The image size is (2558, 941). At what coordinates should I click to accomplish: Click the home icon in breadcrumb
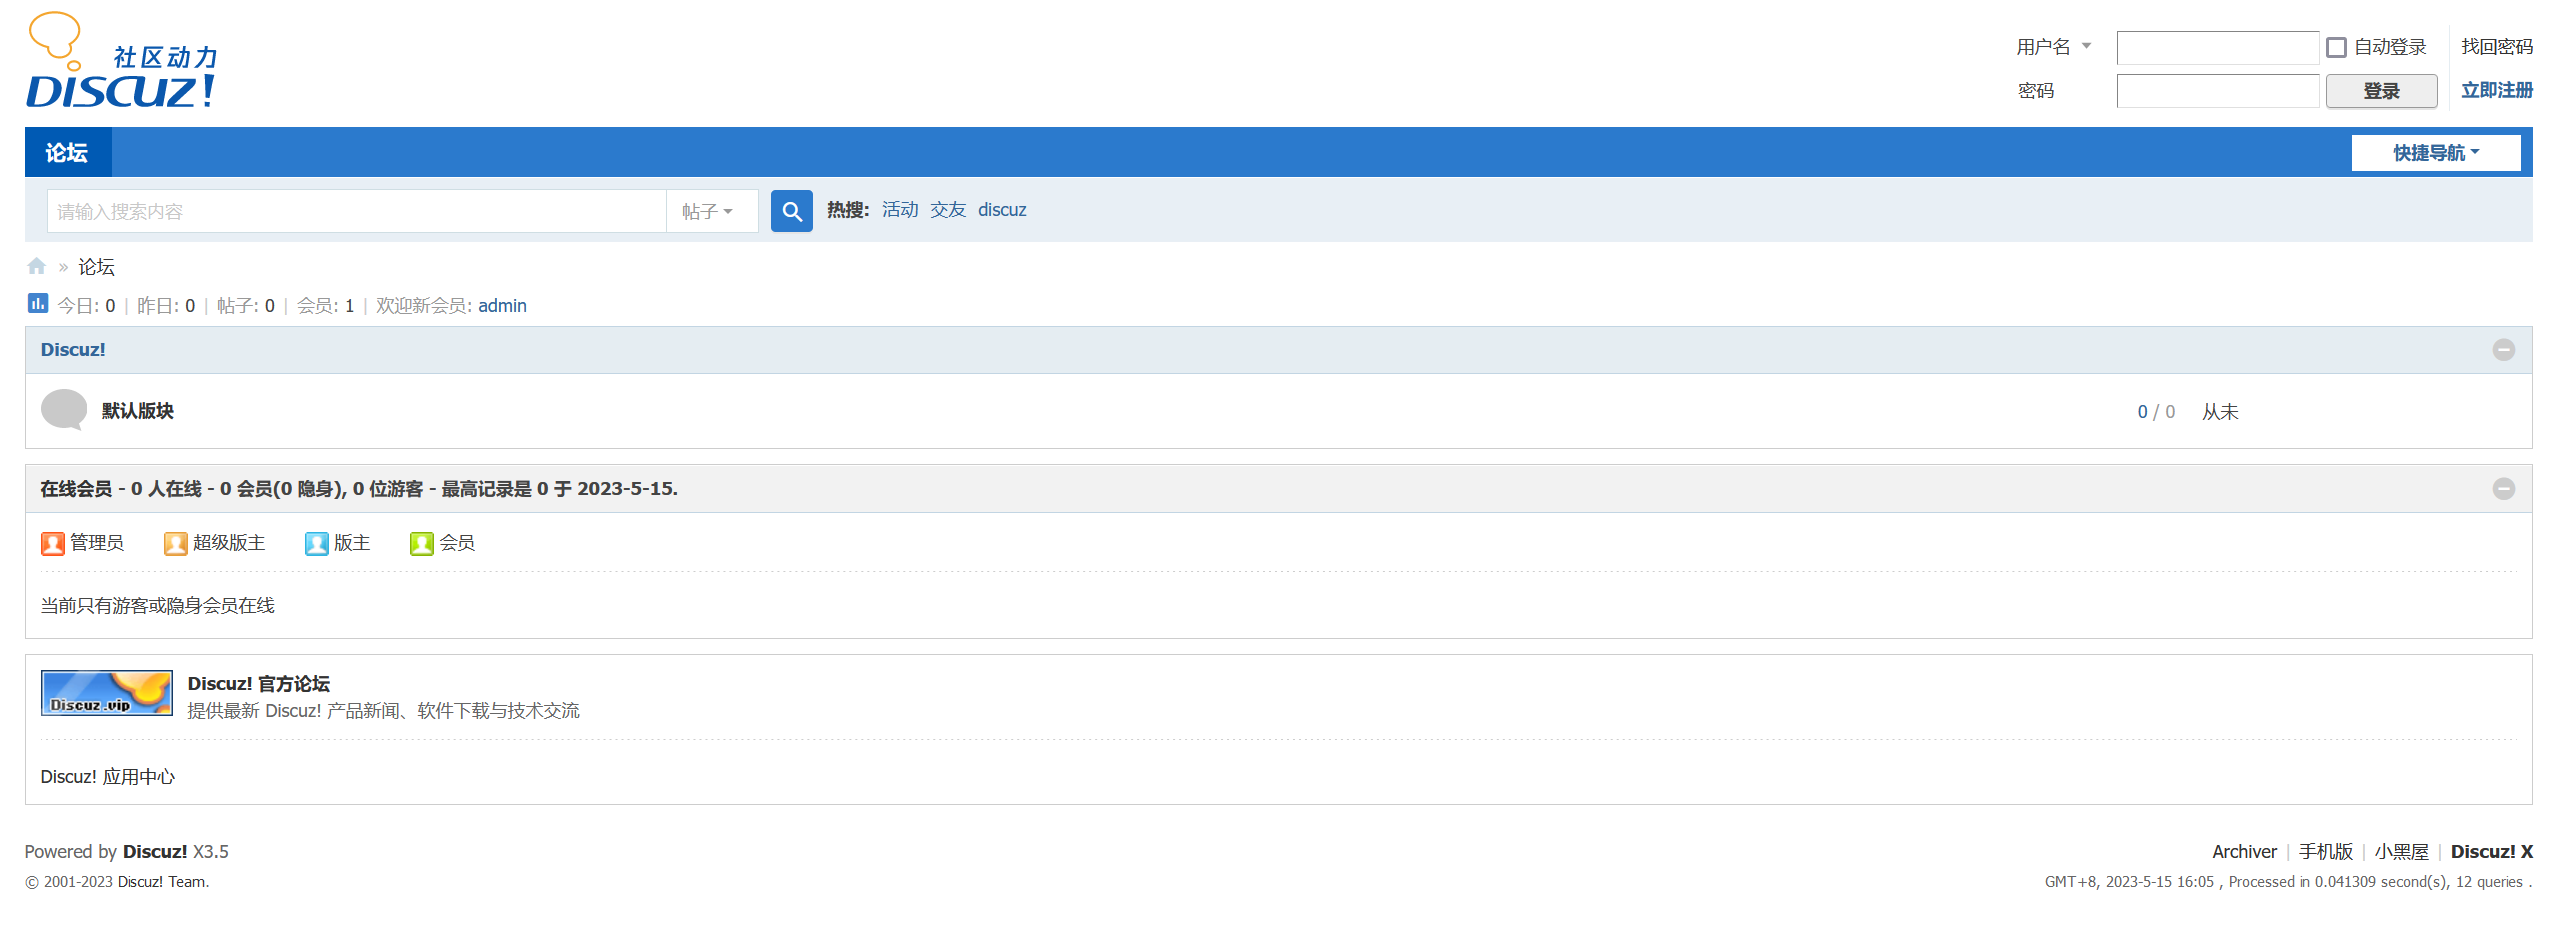click(x=37, y=266)
